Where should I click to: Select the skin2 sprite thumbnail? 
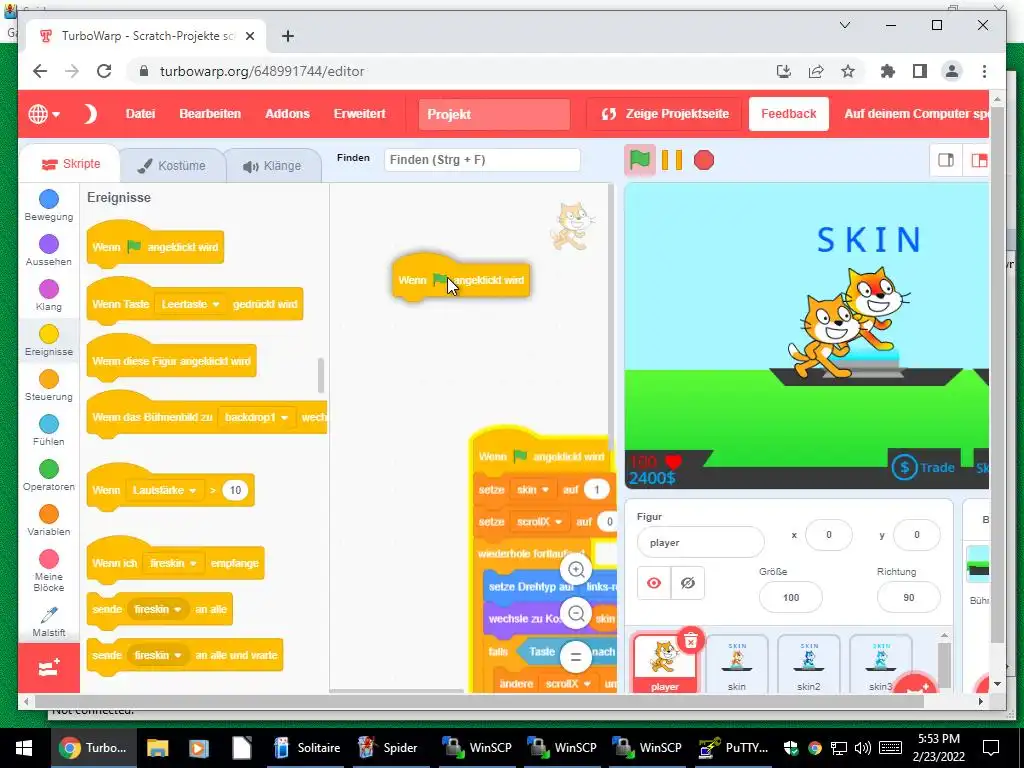[808, 664]
